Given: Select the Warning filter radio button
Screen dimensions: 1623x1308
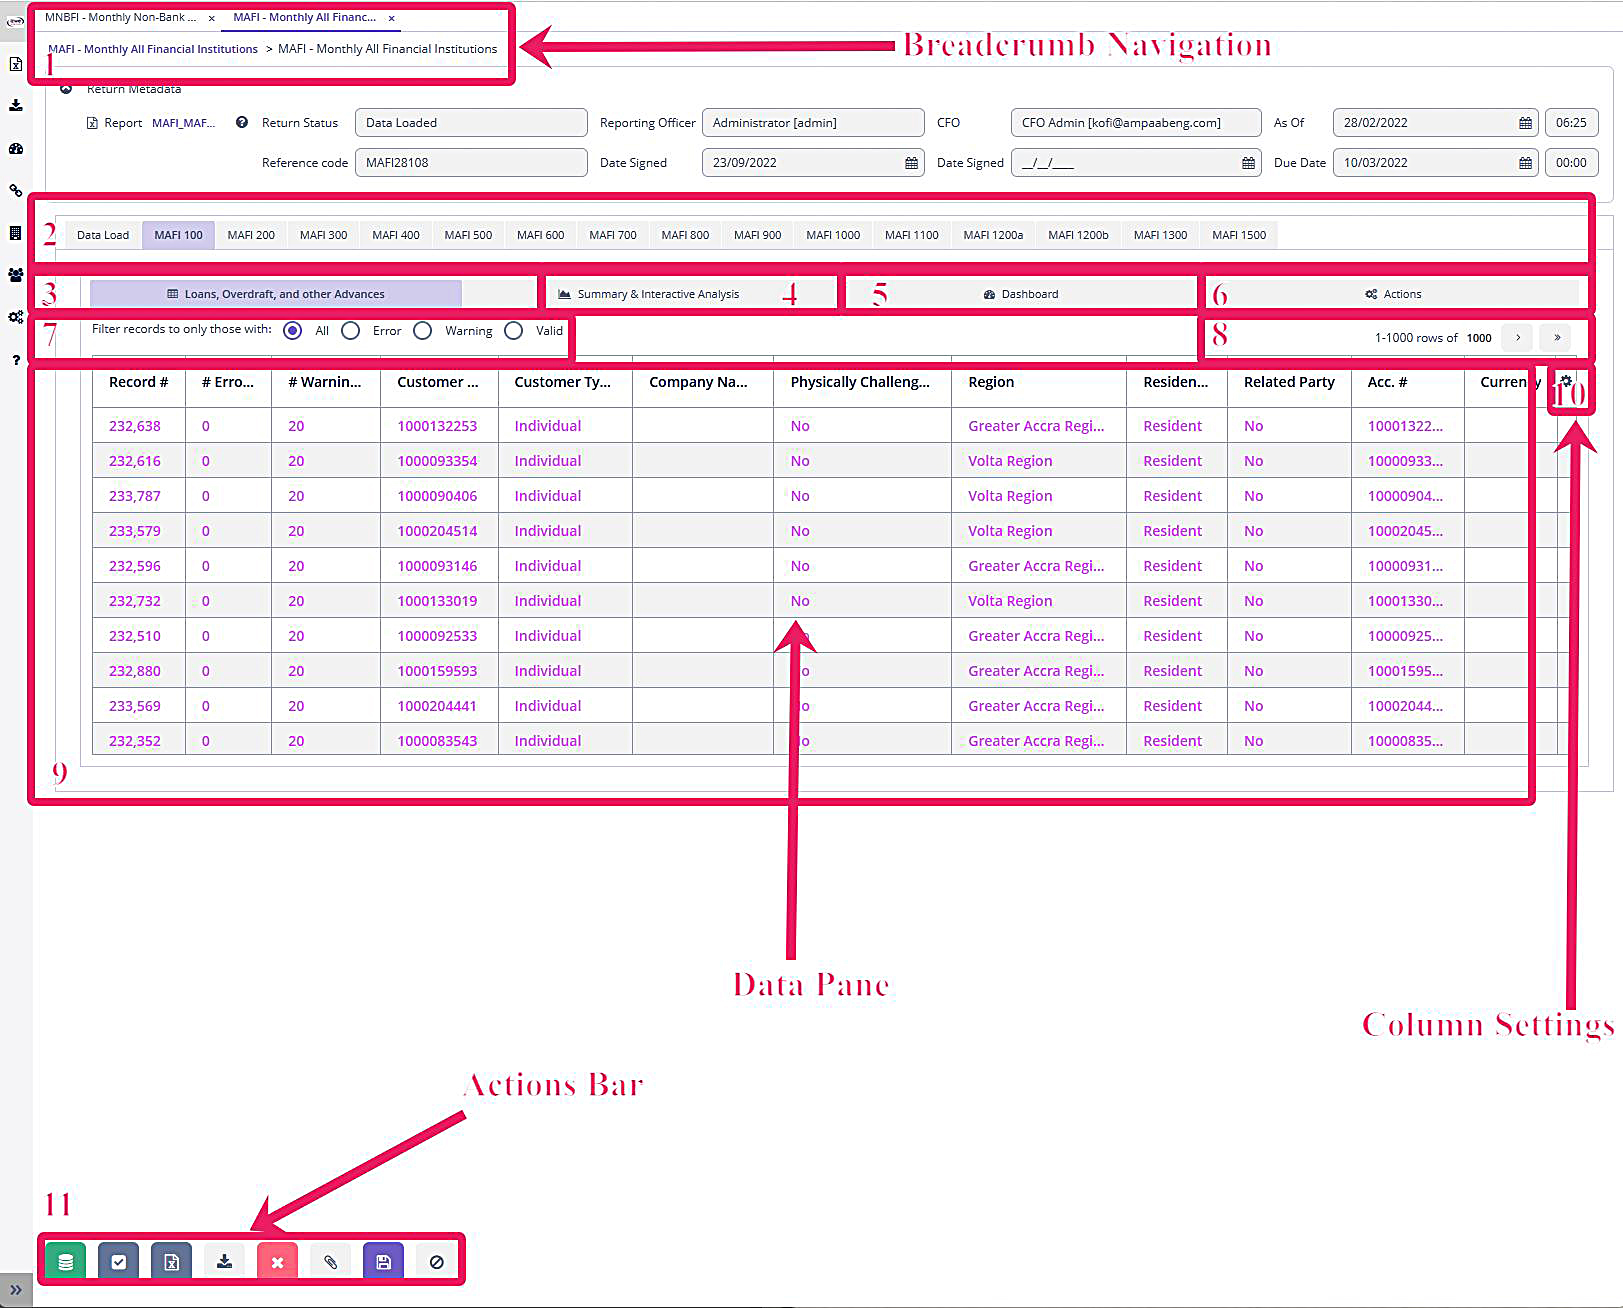Looking at the screenshot, I should coord(423,330).
